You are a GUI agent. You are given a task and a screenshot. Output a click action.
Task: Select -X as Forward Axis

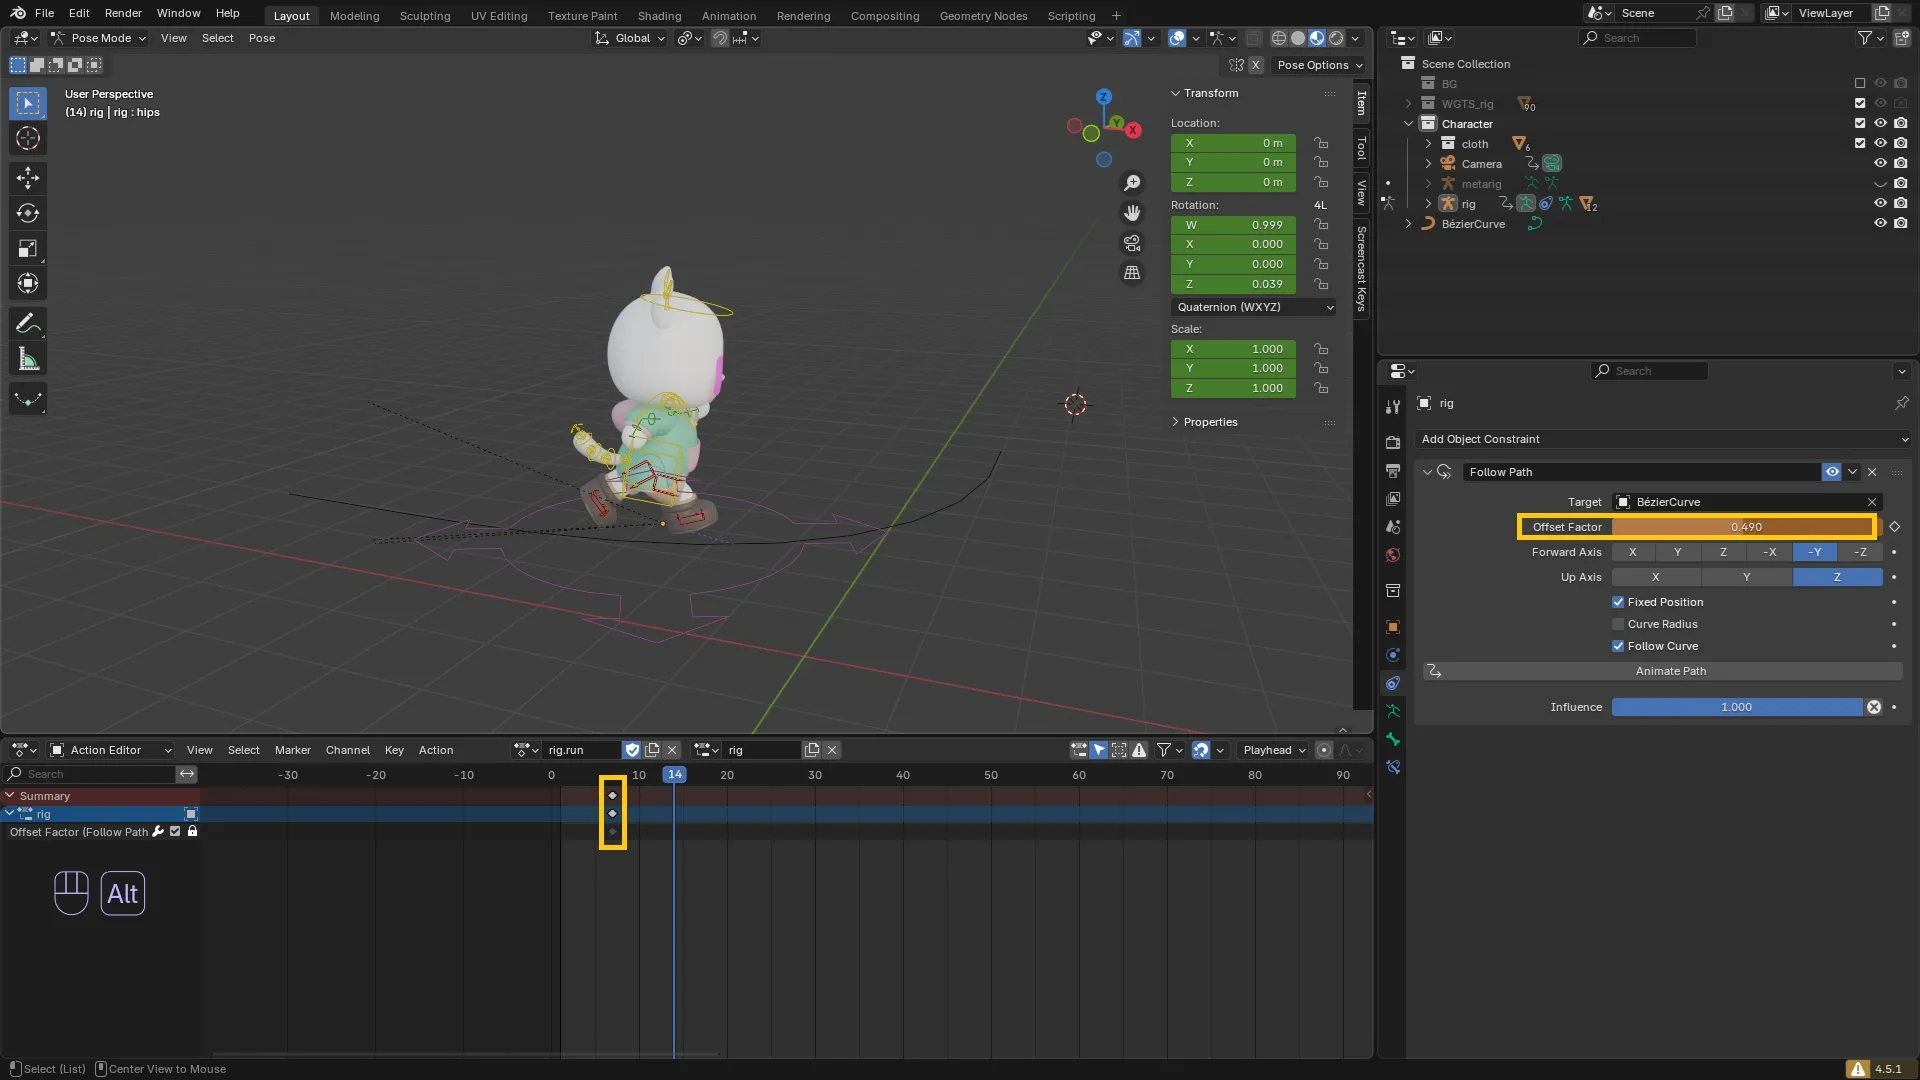(x=1769, y=552)
